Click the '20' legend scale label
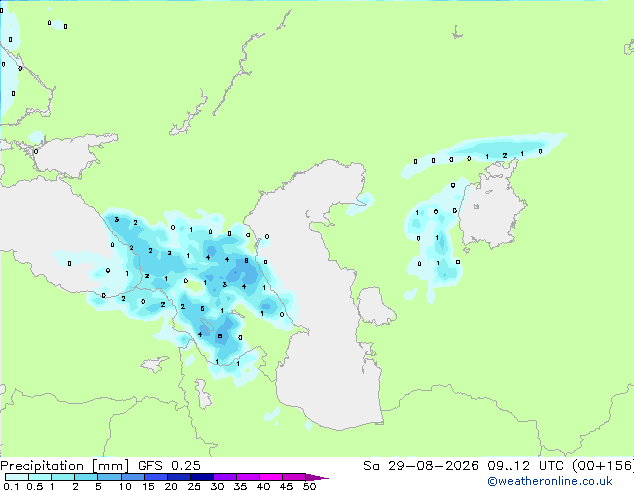The image size is (634, 490). 171,486
